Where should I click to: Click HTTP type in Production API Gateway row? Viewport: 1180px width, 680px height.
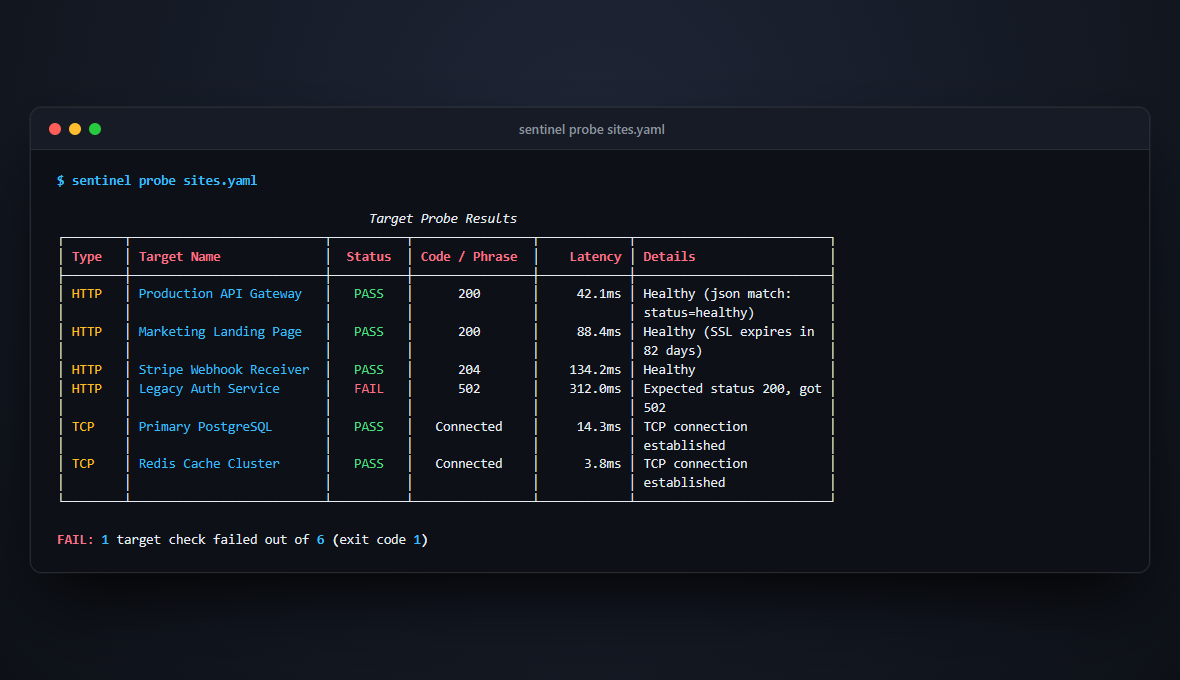click(x=87, y=293)
